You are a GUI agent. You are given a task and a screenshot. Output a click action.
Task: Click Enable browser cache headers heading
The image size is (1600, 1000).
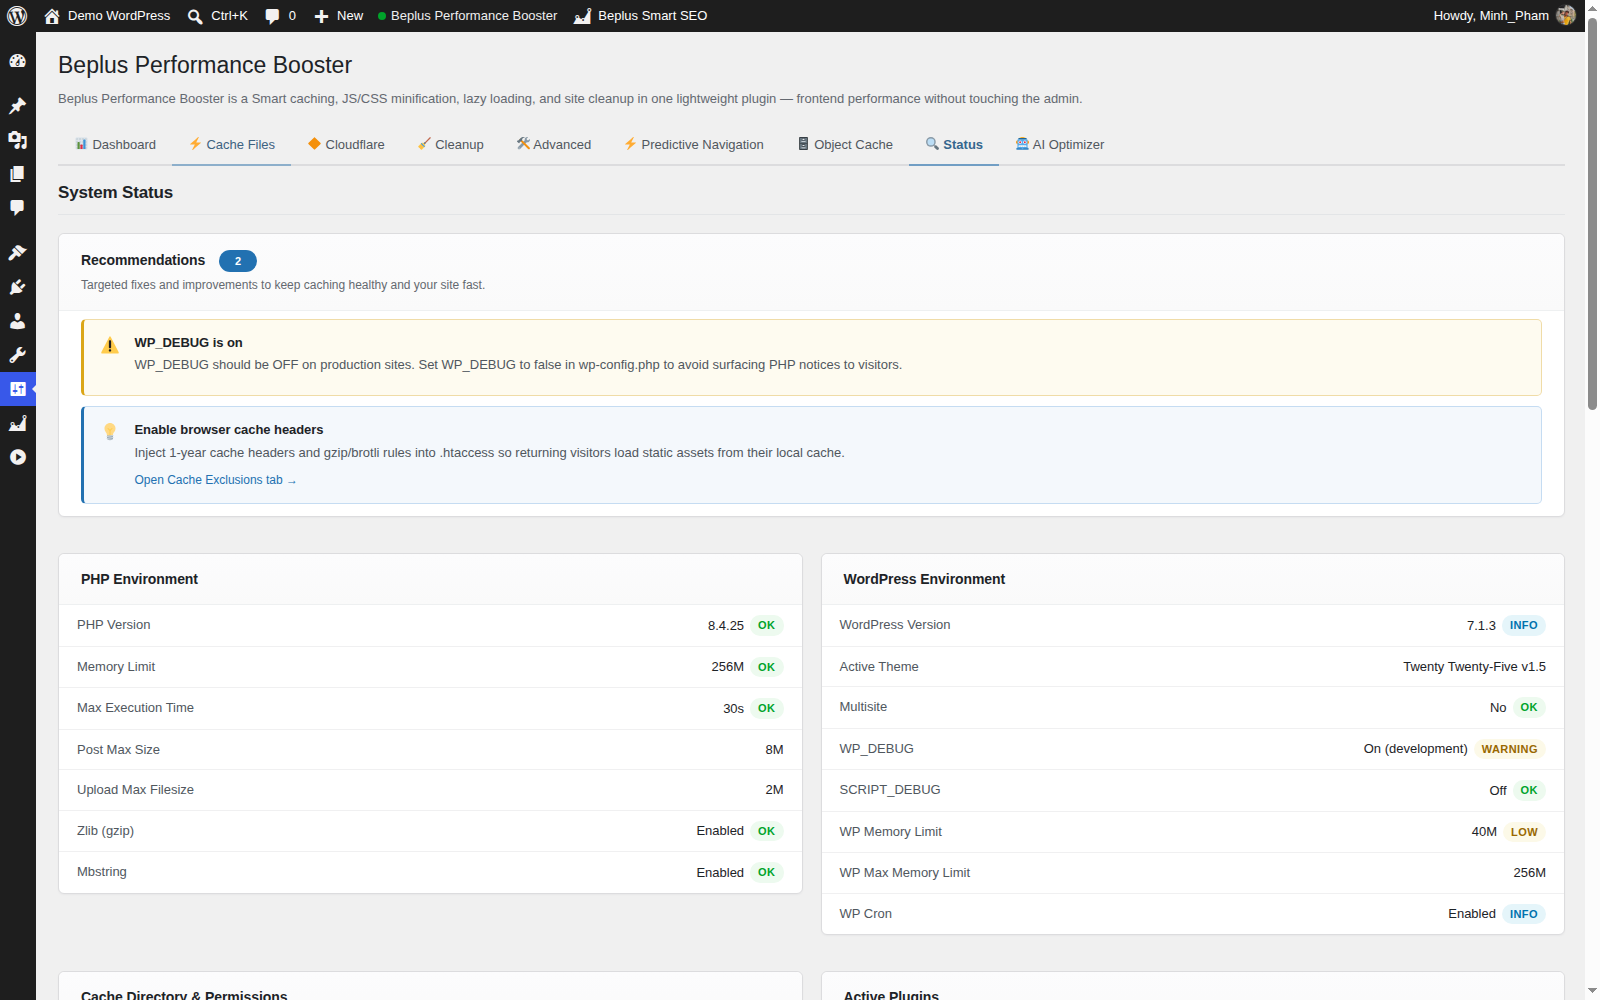pyautogui.click(x=229, y=430)
